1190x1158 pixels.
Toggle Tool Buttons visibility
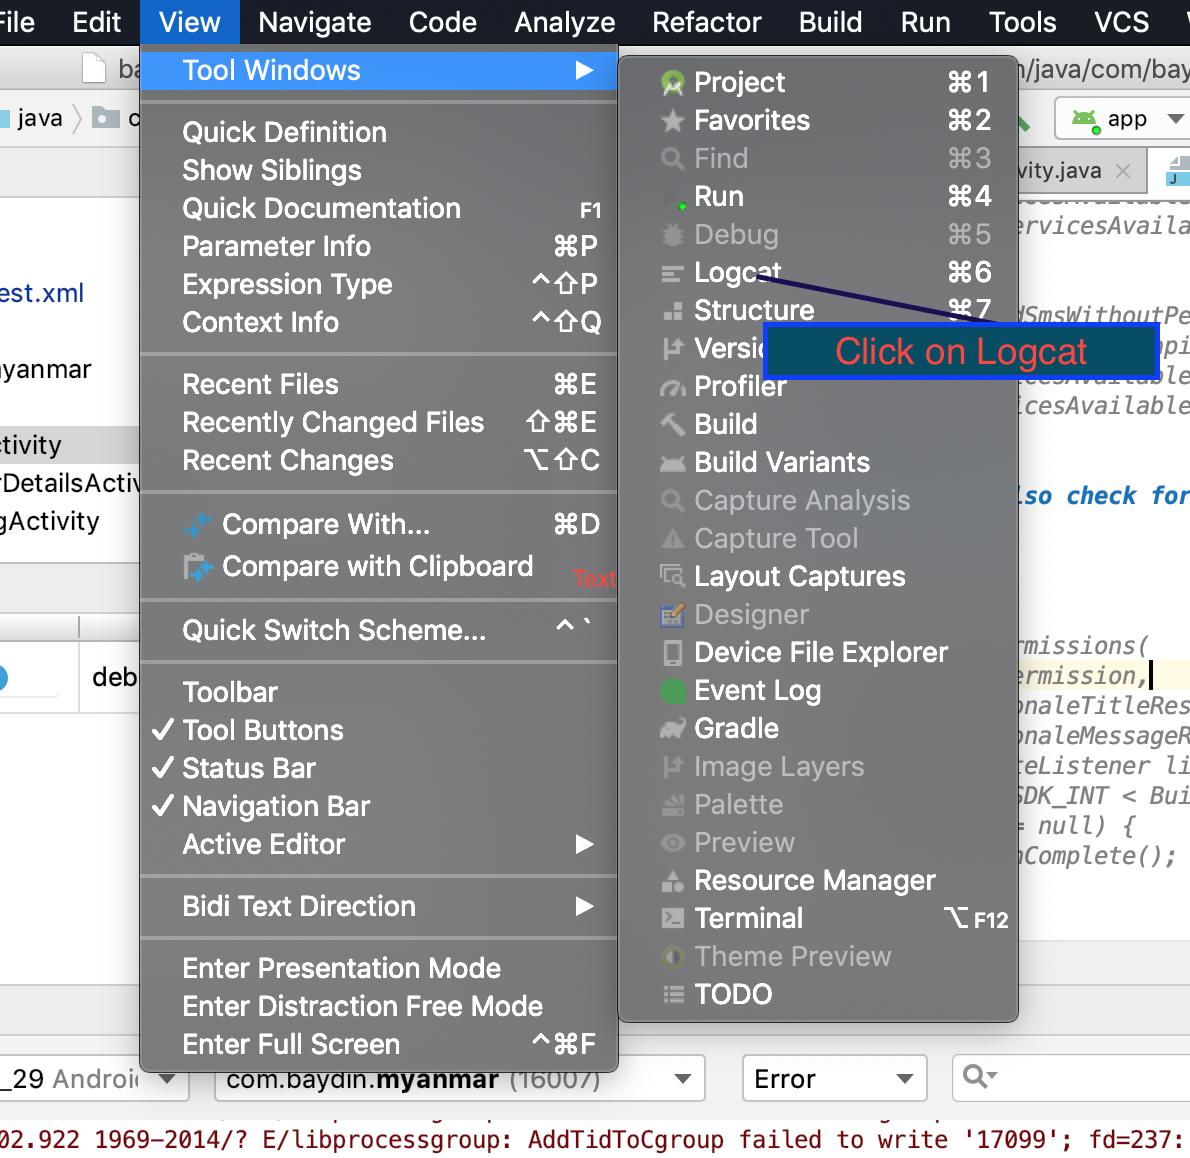tap(262, 730)
